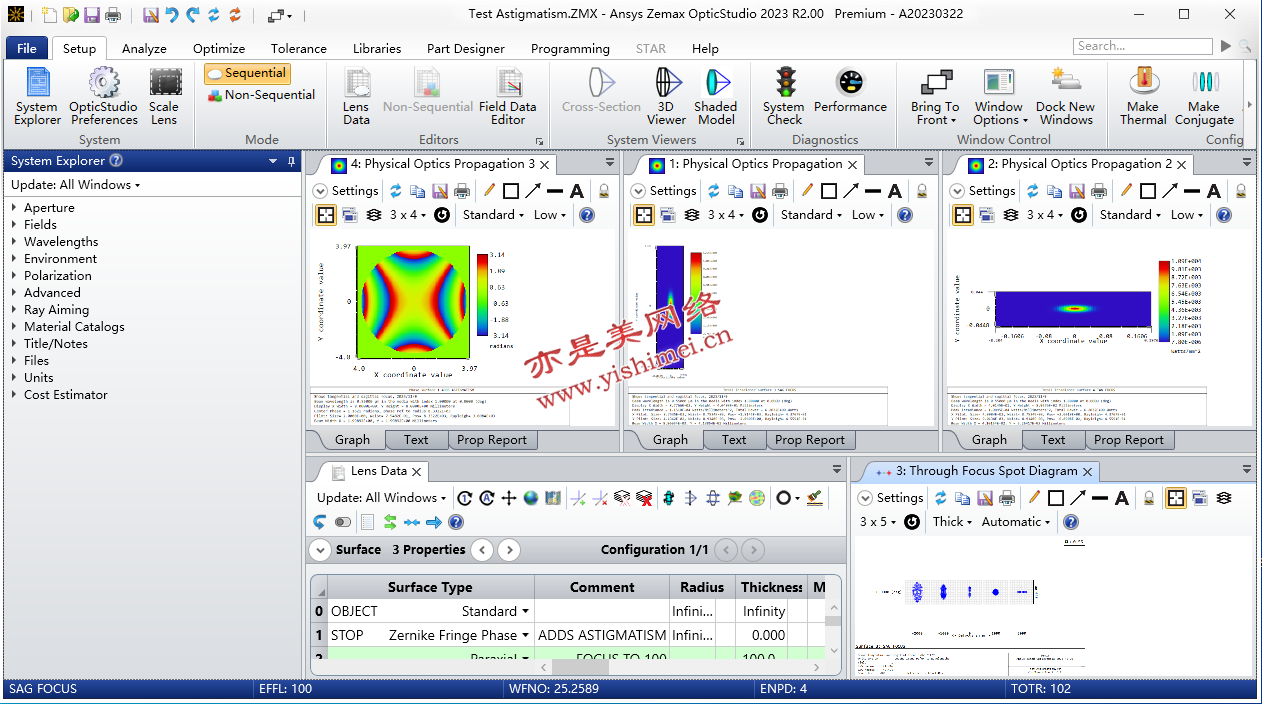The height and width of the screenshot is (704, 1262).
Task: Toggle active-window layout in Through Focus Spot Diagram
Action: tap(1176, 498)
